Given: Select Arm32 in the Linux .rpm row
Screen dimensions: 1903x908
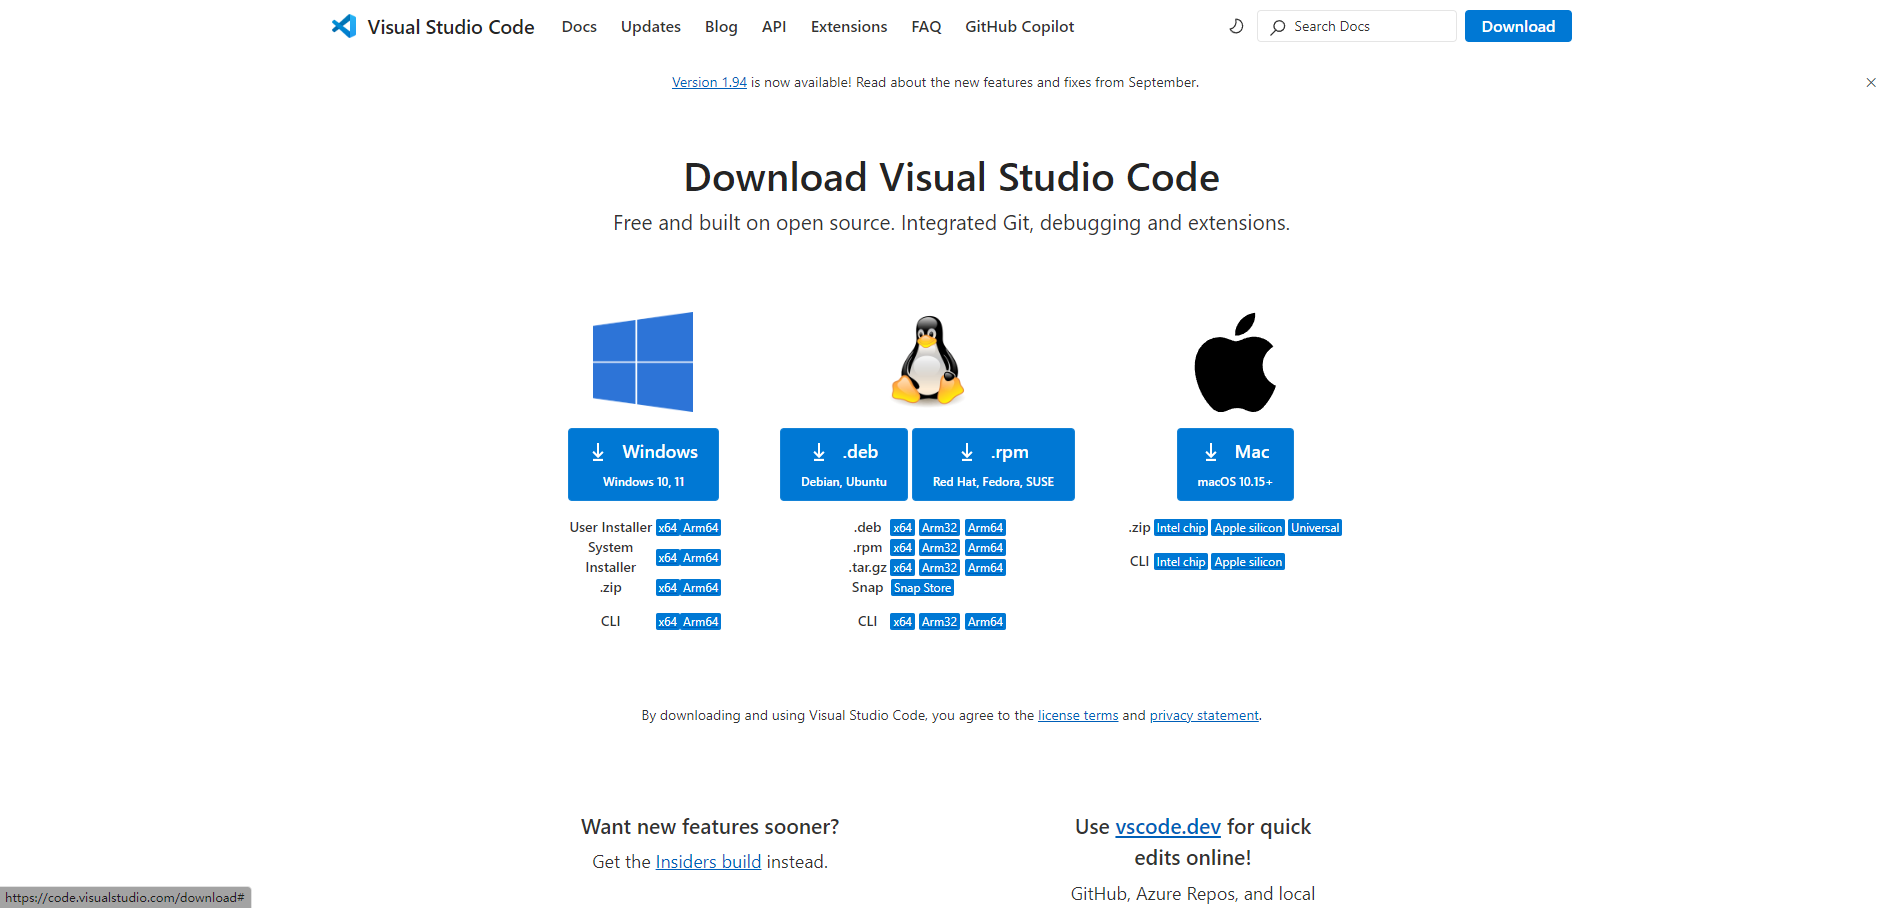Looking at the screenshot, I should click(940, 548).
